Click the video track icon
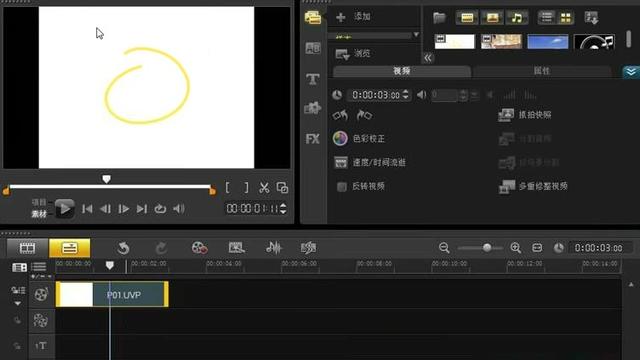The image size is (640, 360). 41,294
